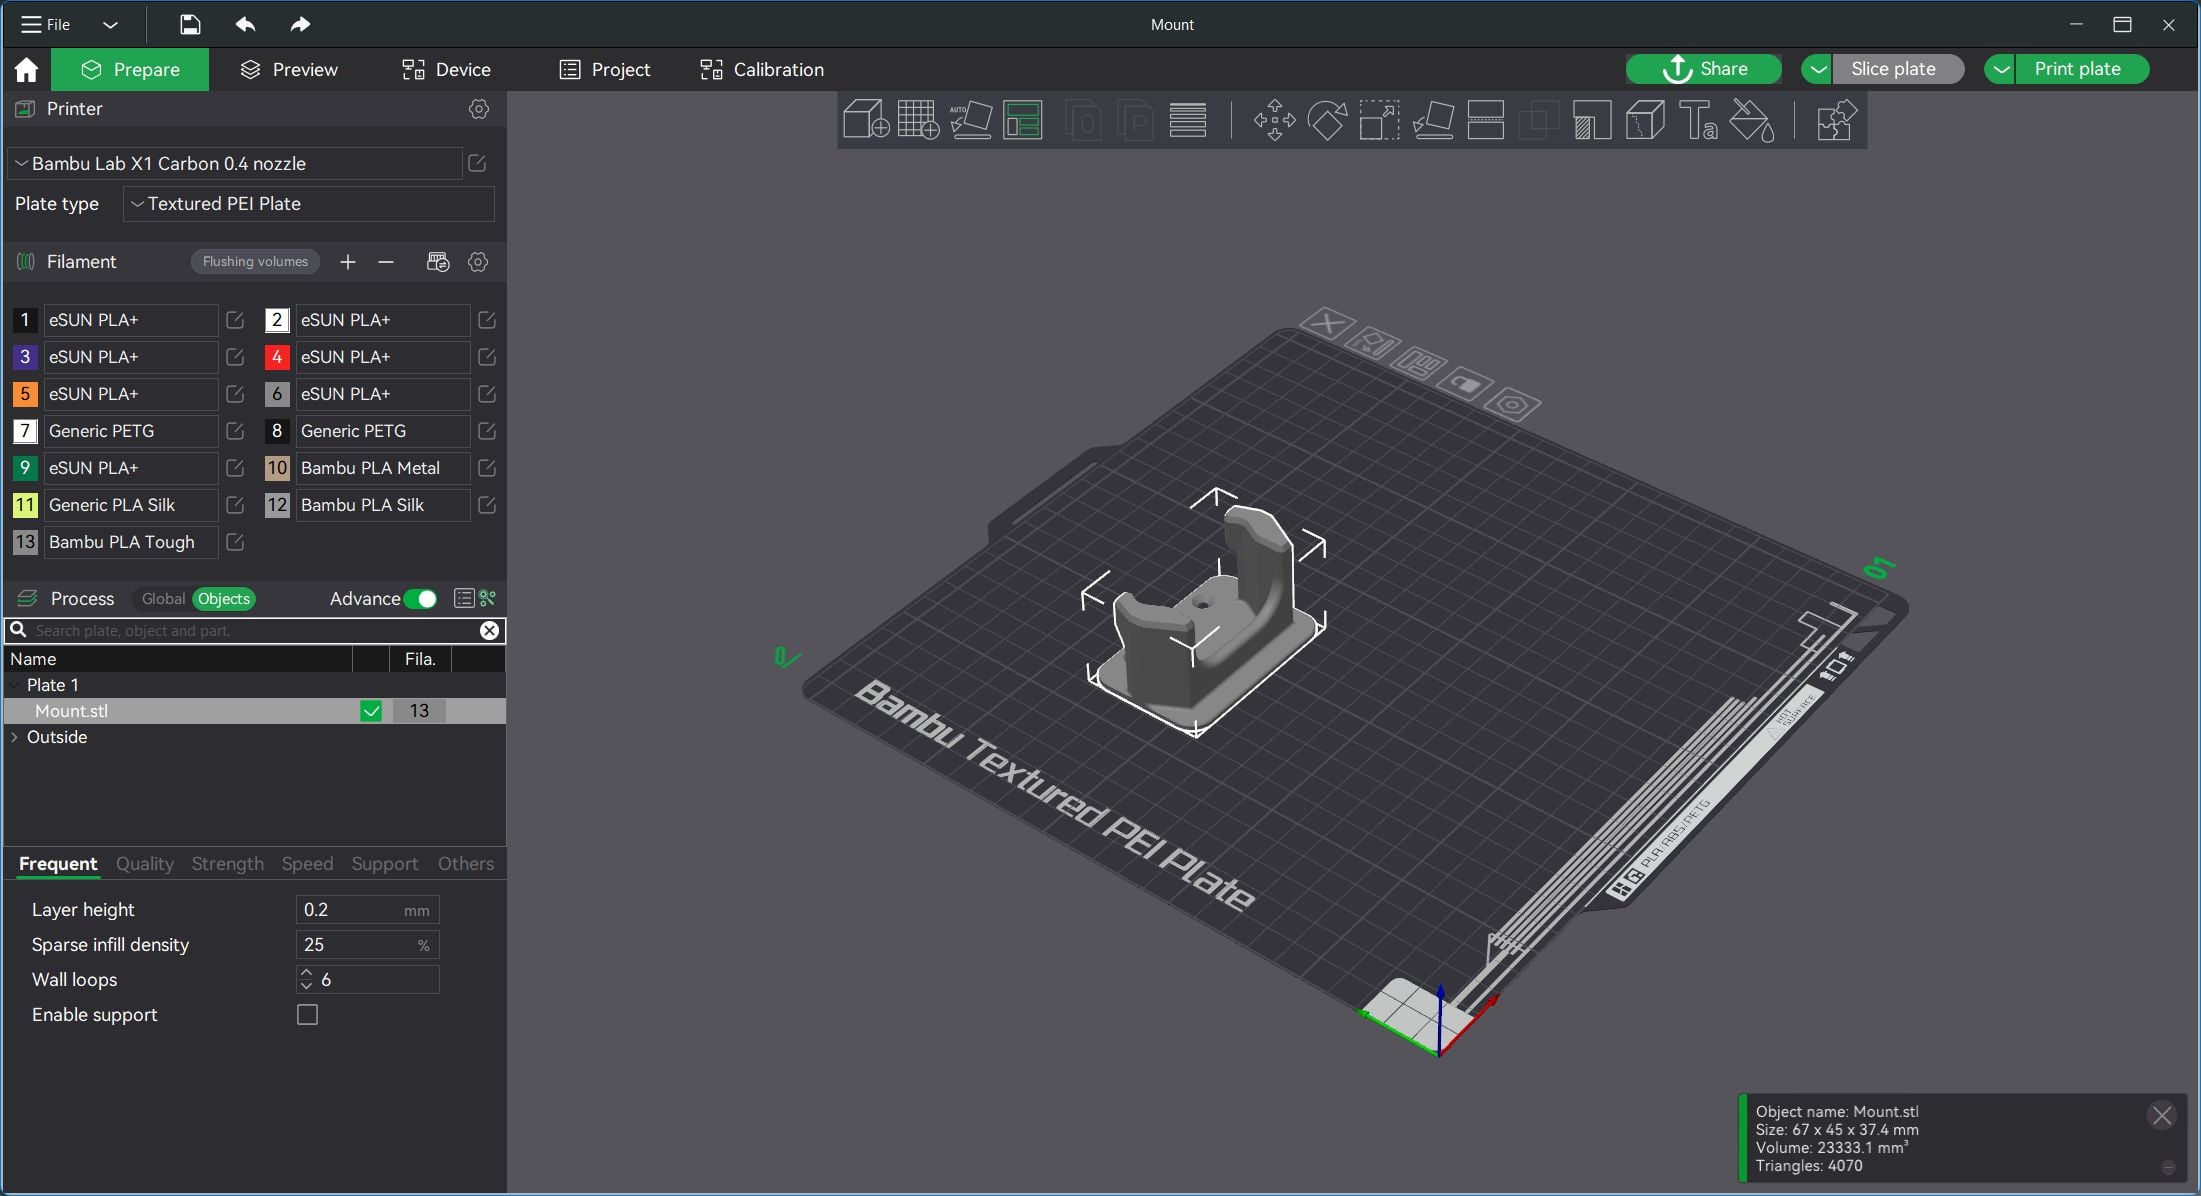The width and height of the screenshot is (2201, 1196).
Task: Switch Process scope to Global
Action: [x=163, y=599]
